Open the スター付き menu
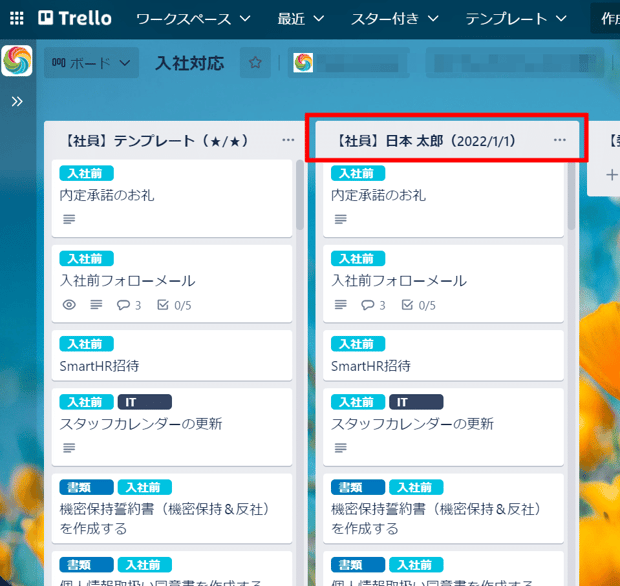Screen dimensions: 620x586 [395, 19]
